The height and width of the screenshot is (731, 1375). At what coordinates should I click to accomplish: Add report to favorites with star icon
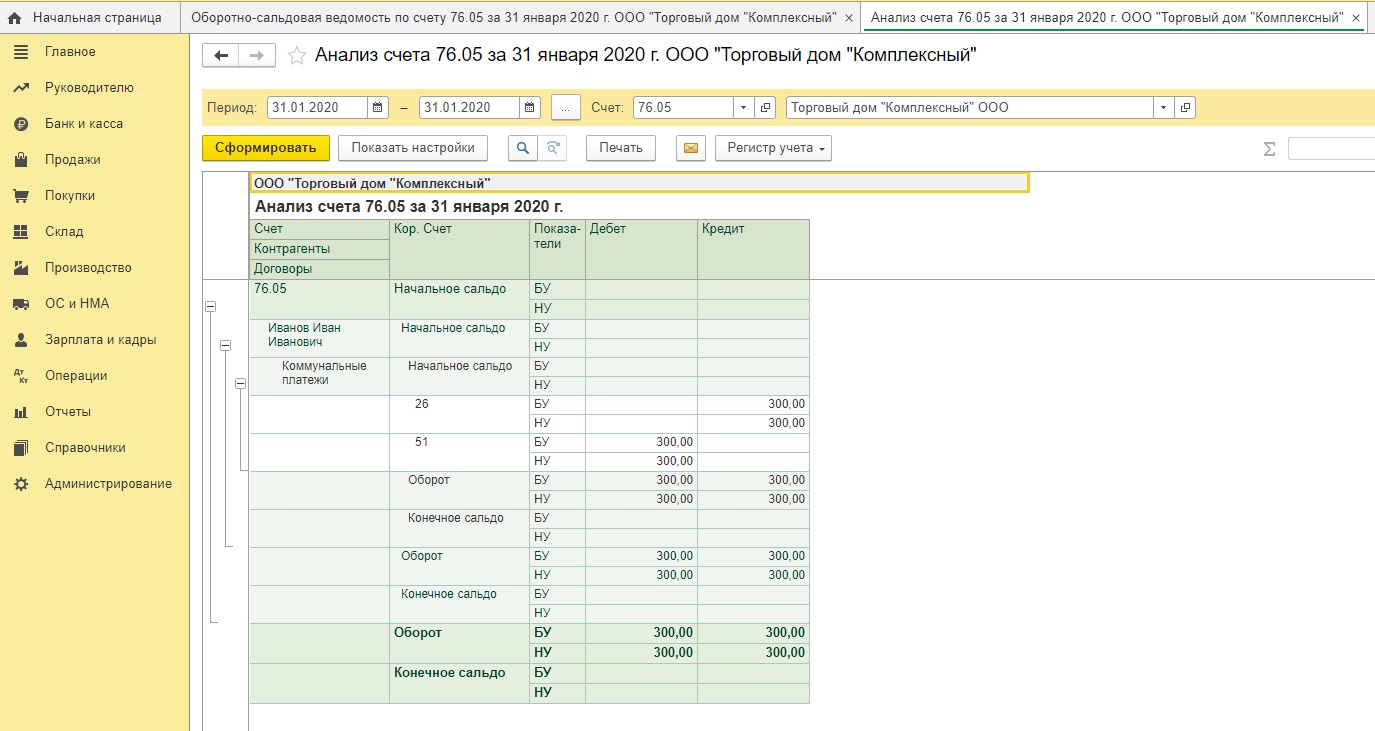coord(296,56)
